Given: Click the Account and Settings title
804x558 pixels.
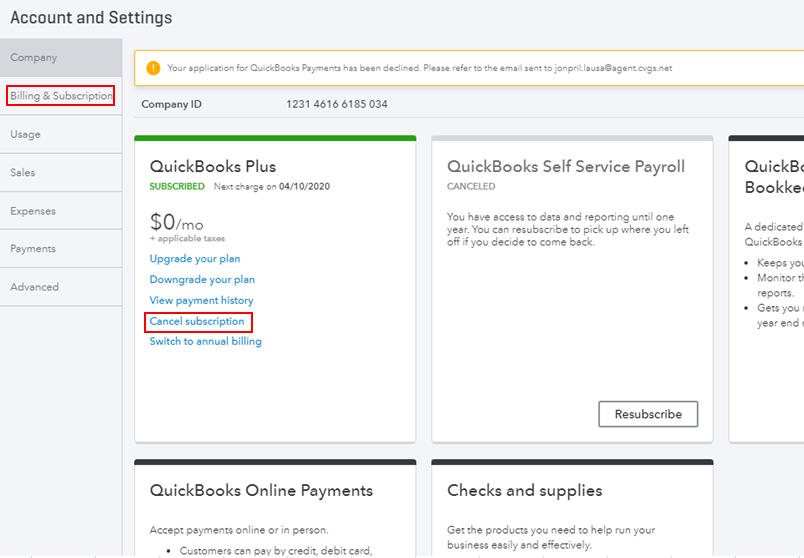Looking at the screenshot, I should click(x=91, y=17).
